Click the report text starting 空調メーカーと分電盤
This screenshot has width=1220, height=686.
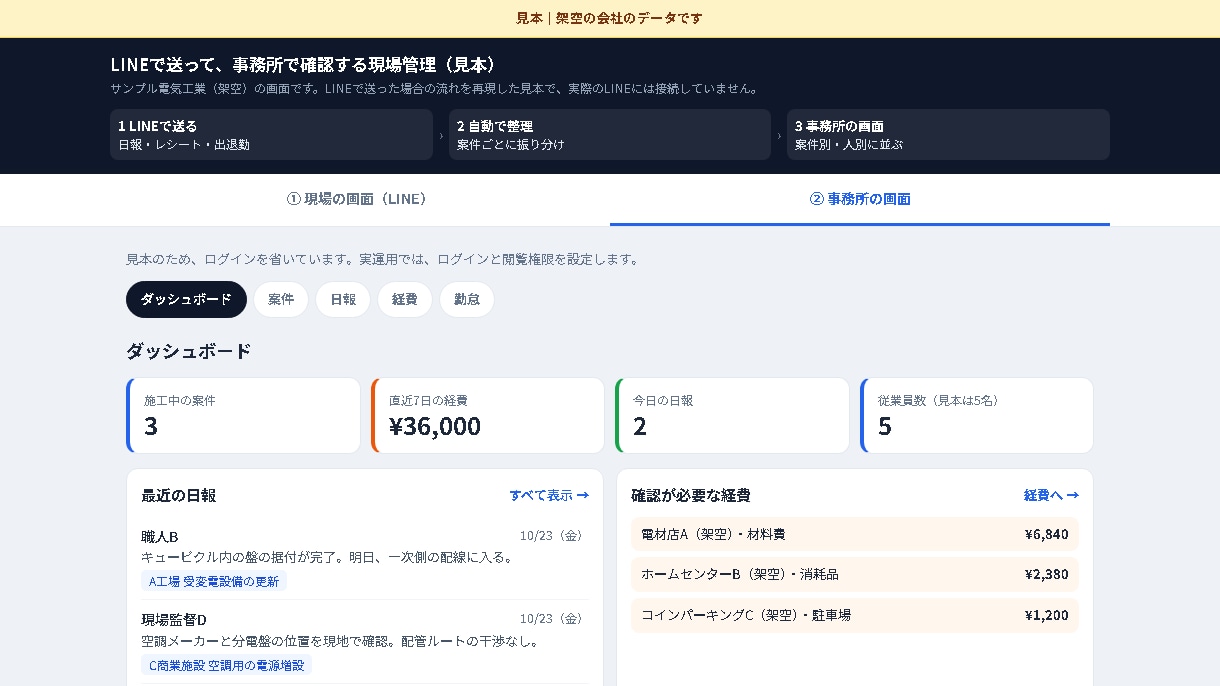[x=341, y=641]
